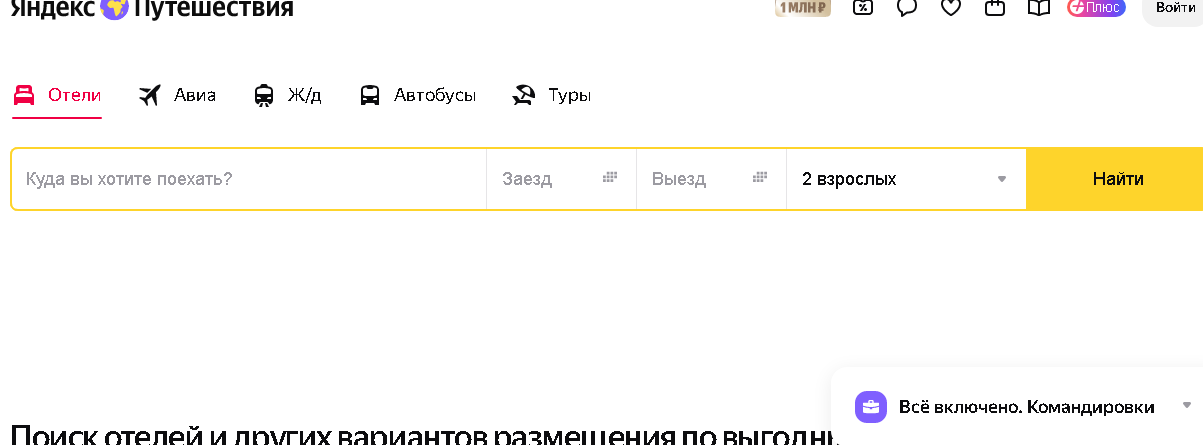Click the calendar icon in Выезд field
Viewport: 1203px width, 445px height.
coord(760,178)
